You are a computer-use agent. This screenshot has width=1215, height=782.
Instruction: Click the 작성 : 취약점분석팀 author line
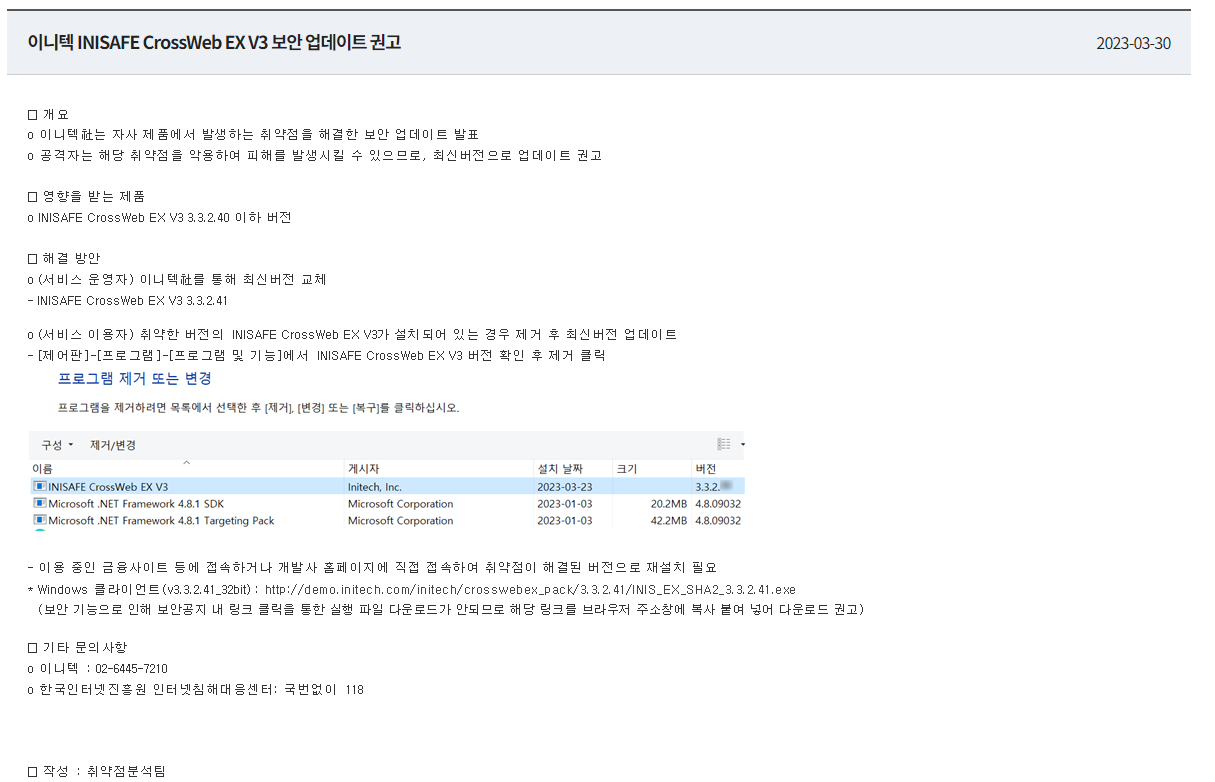(x=97, y=771)
